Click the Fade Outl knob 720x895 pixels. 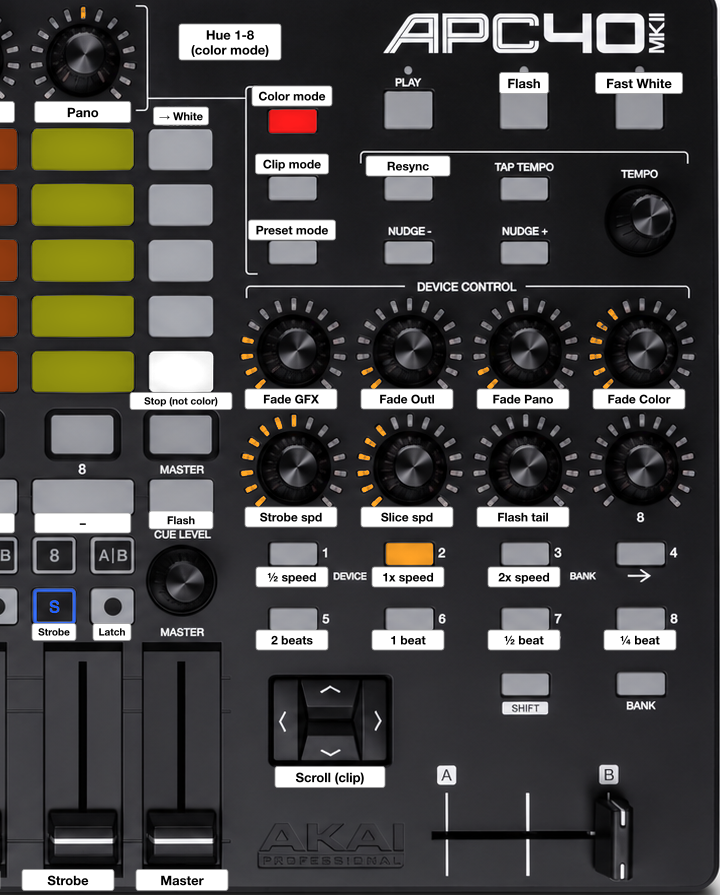tap(410, 349)
